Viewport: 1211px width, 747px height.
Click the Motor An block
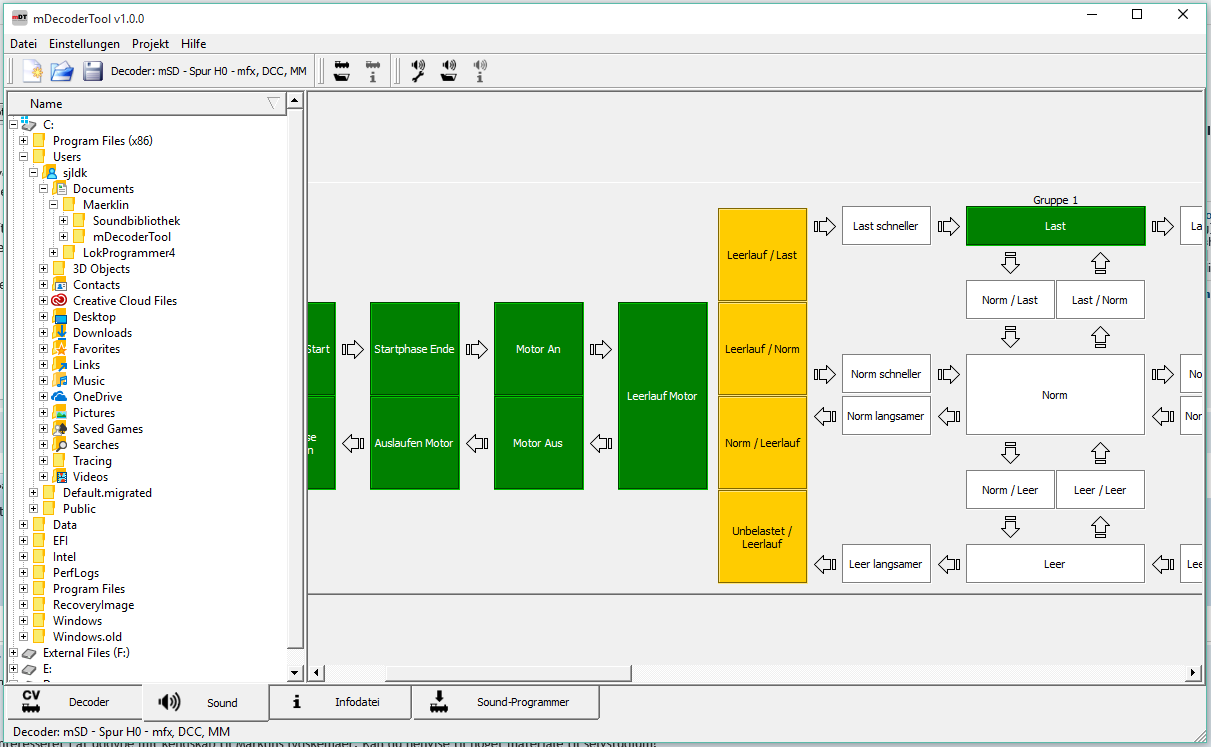click(x=538, y=349)
